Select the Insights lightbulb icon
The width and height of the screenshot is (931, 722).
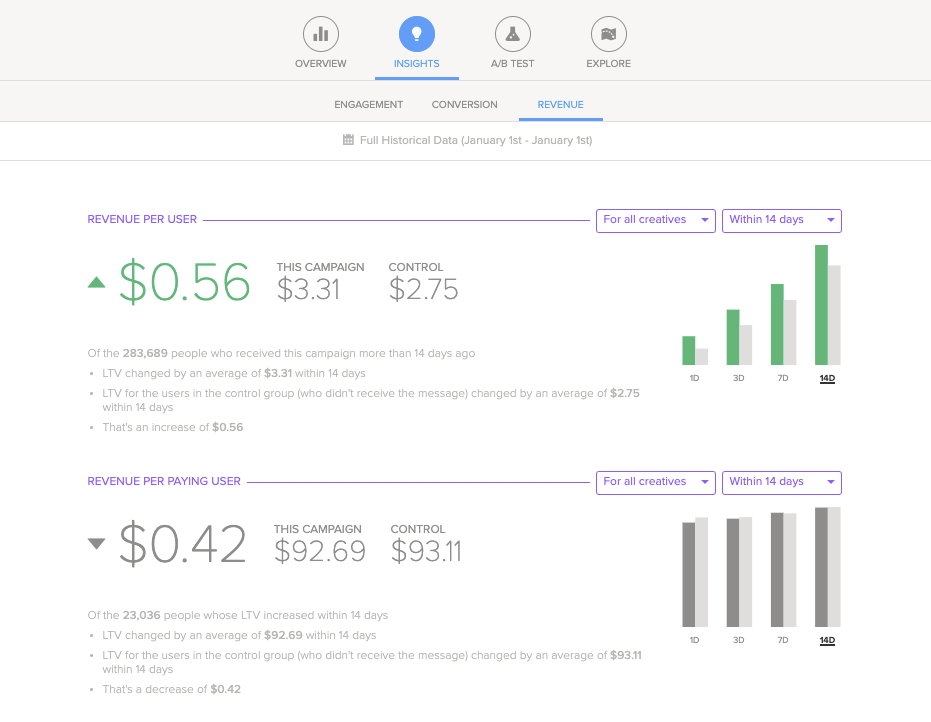[416, 35]
